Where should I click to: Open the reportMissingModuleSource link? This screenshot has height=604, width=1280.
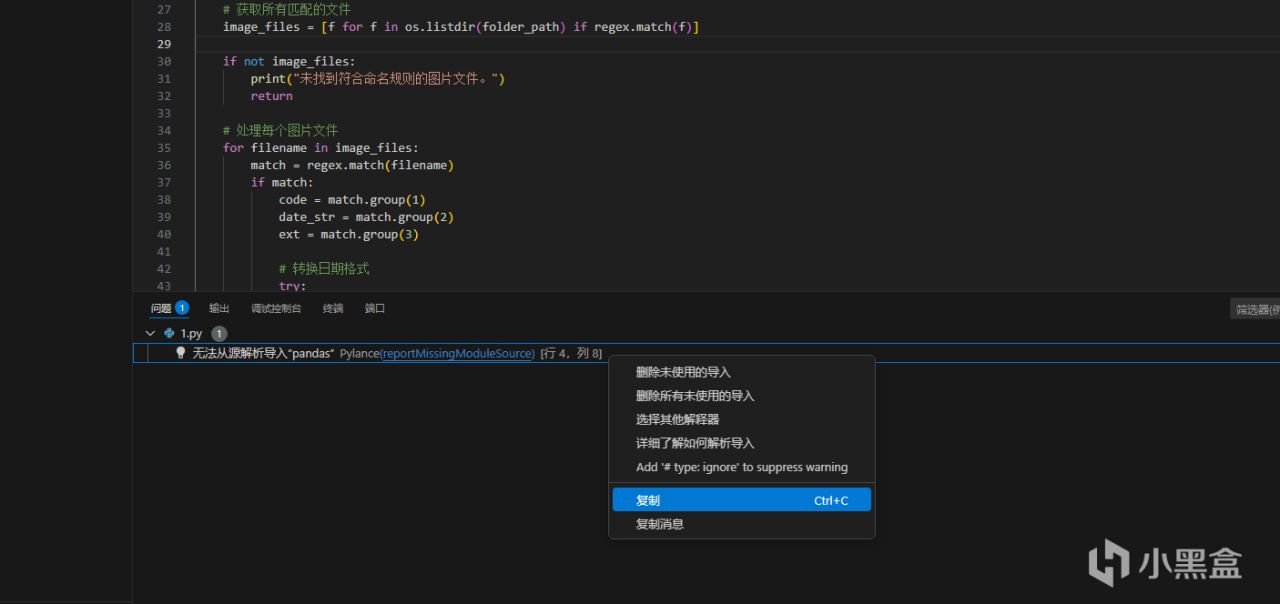[457, 353]
